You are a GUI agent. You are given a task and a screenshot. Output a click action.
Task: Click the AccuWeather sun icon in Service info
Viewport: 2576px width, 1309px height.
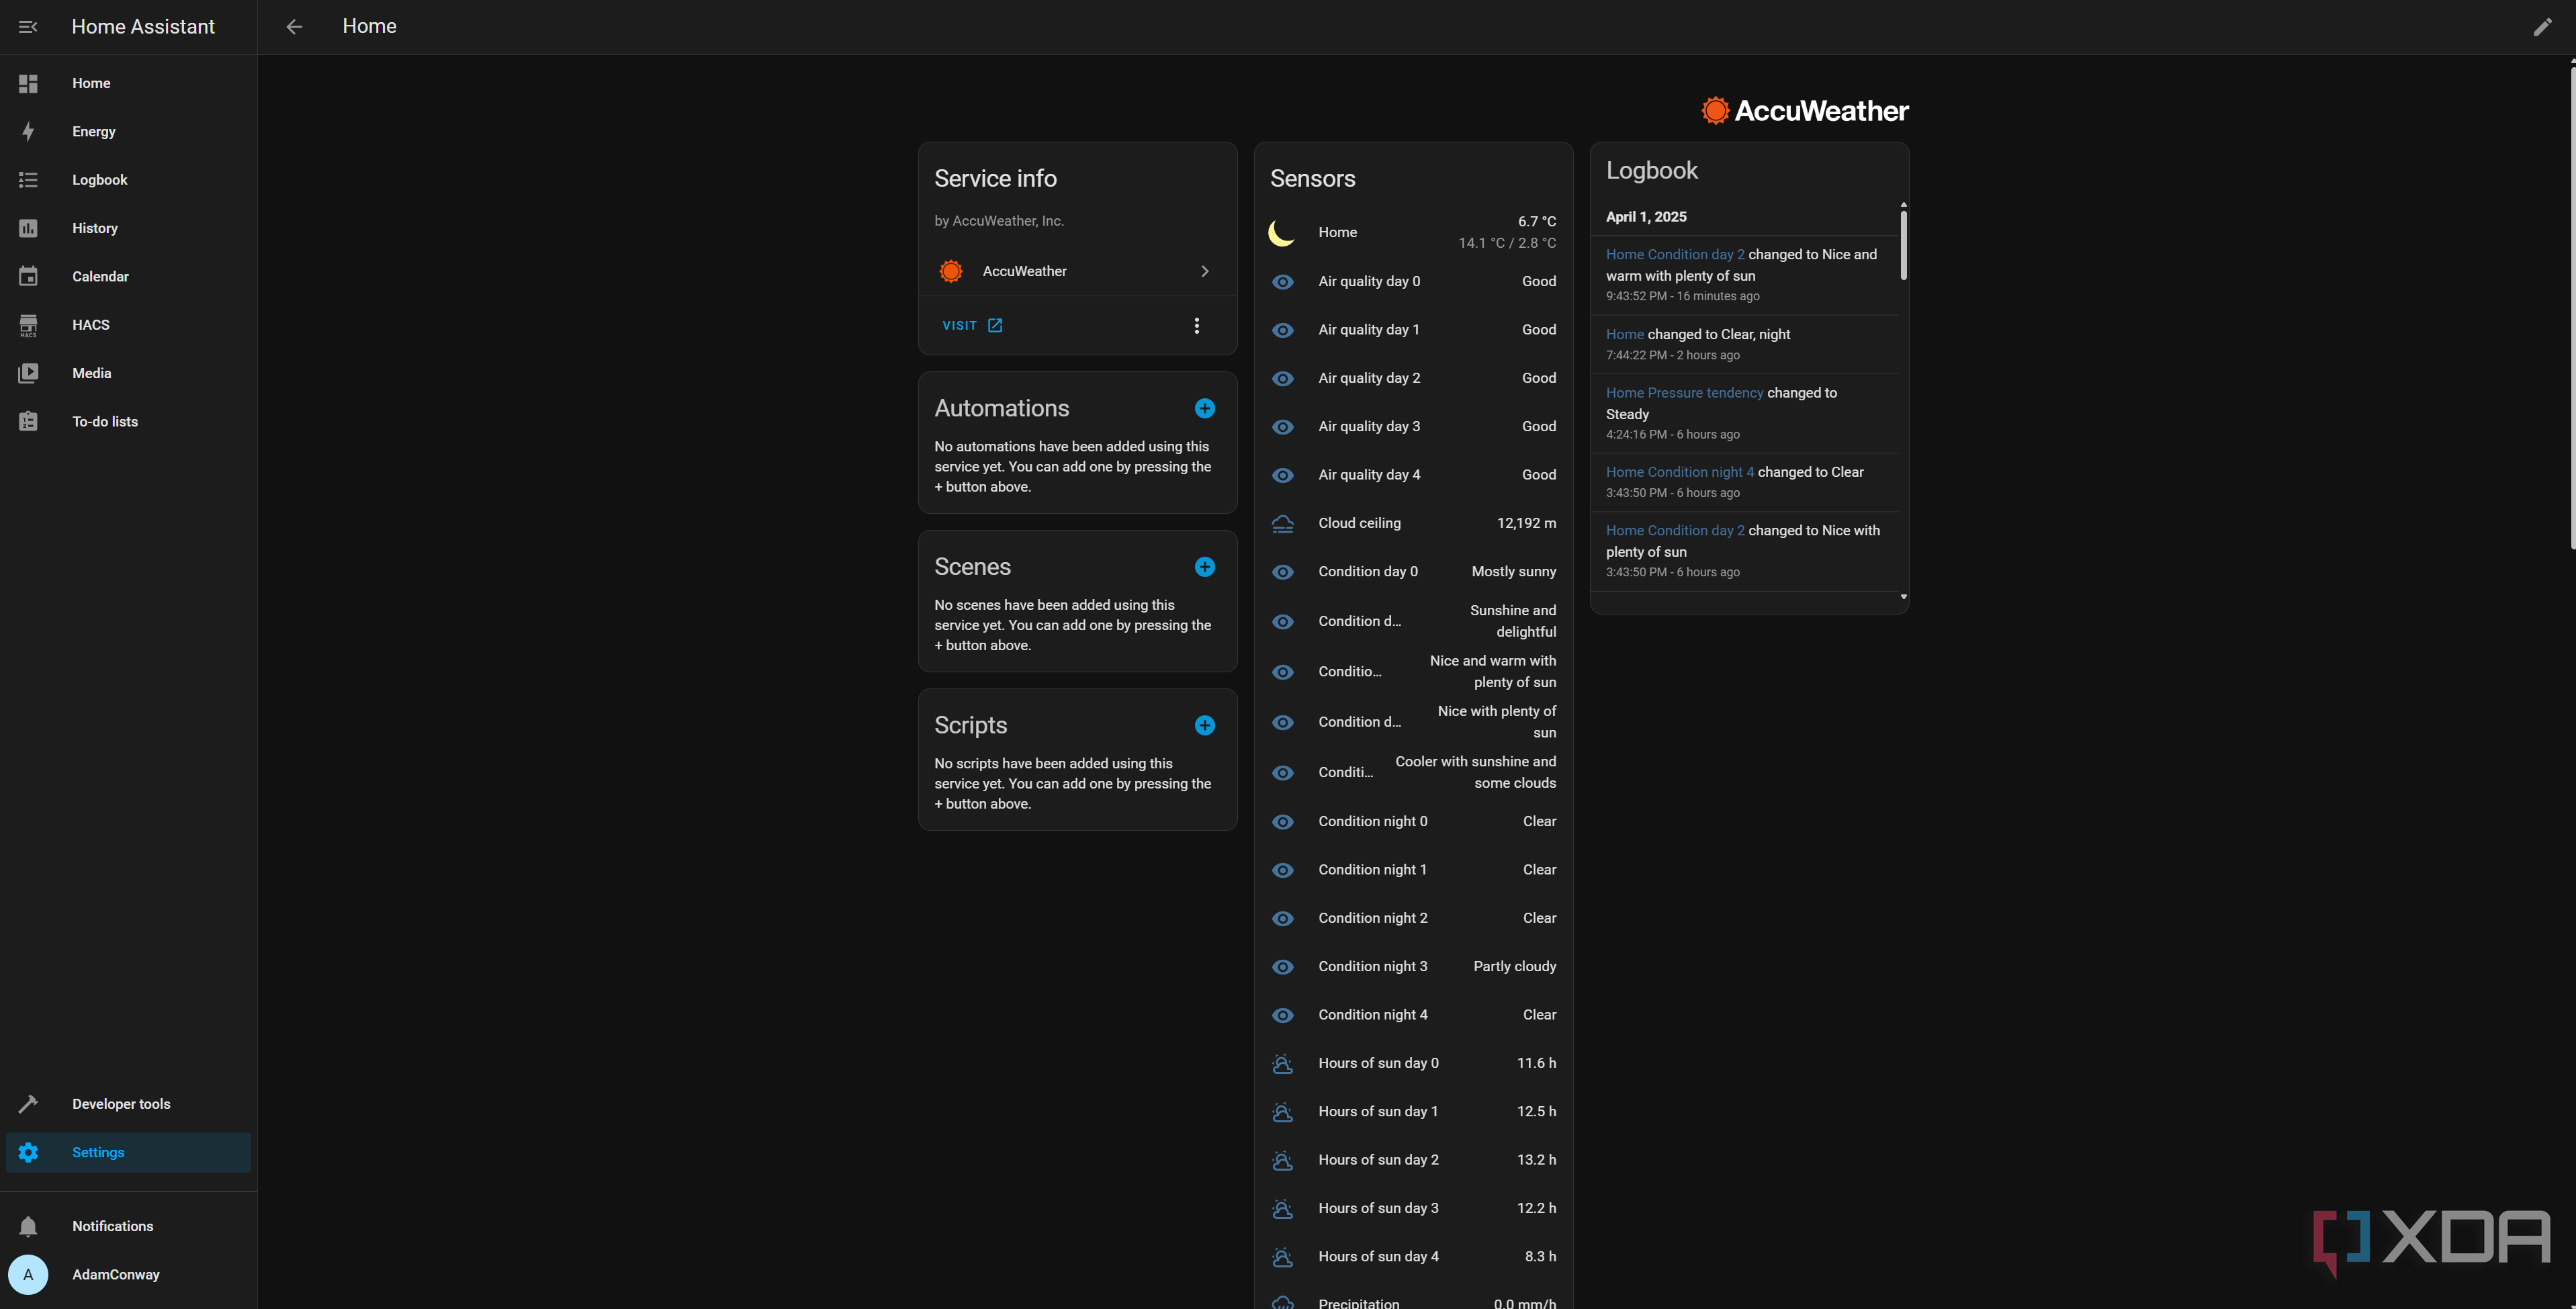click(951, 271)
